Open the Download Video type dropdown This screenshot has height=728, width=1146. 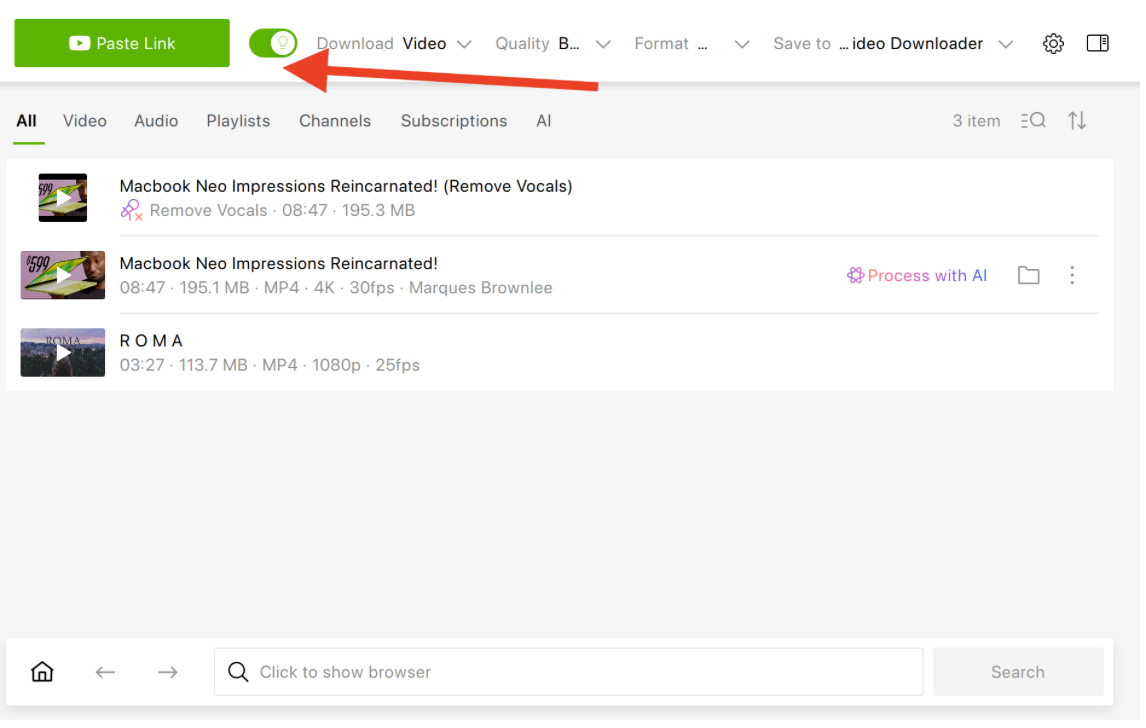pos(395,44)
